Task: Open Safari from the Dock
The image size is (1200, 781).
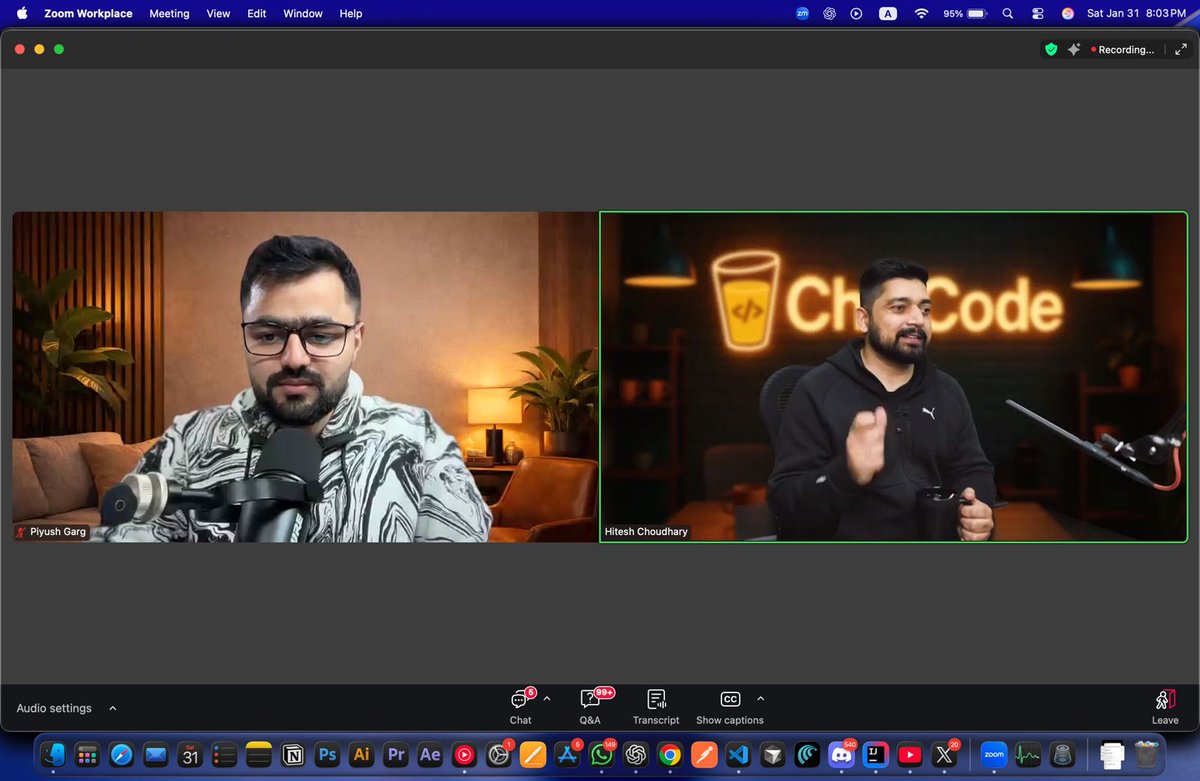Action: point(121,754)
